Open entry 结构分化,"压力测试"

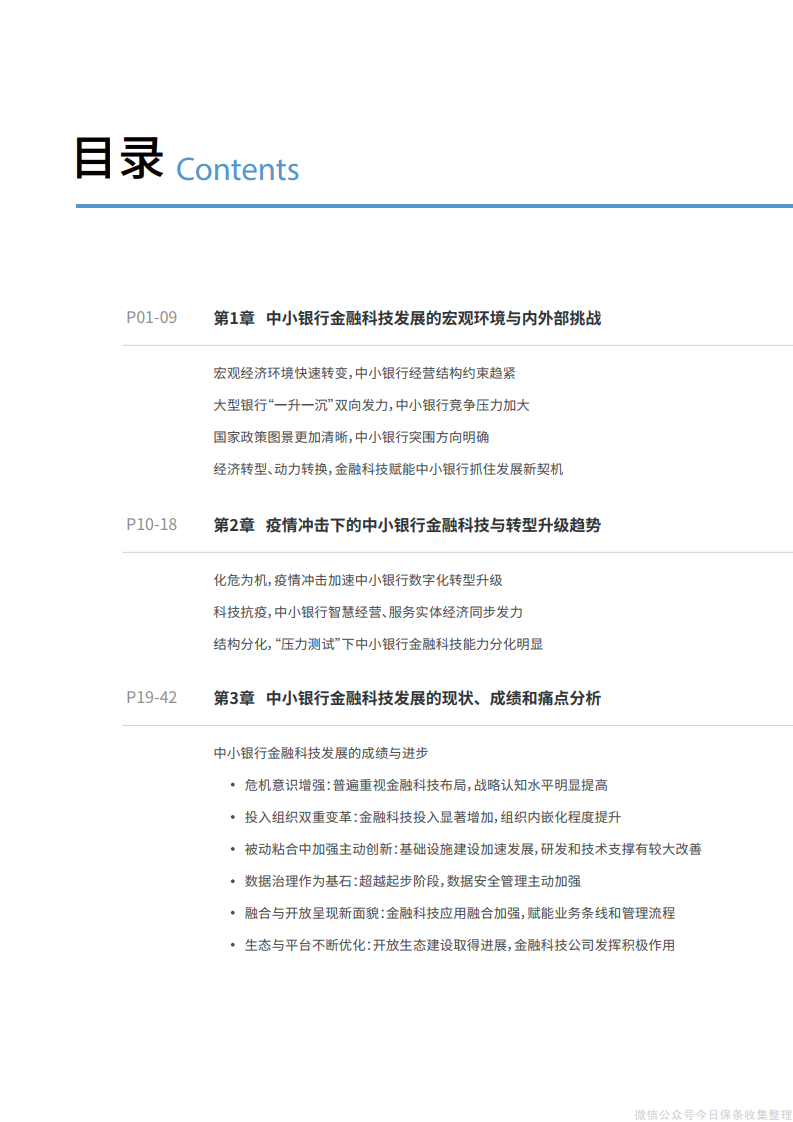tap(377, 644)
